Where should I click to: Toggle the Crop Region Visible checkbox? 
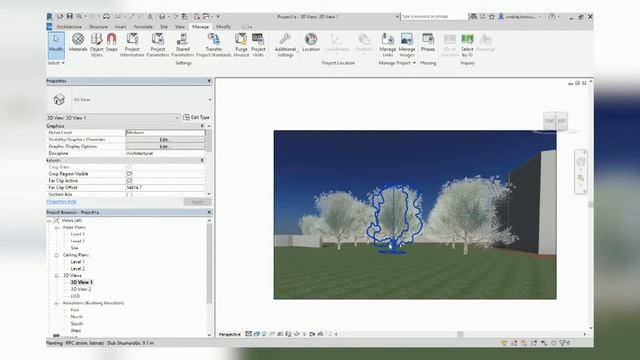click(x=129, y=173)
